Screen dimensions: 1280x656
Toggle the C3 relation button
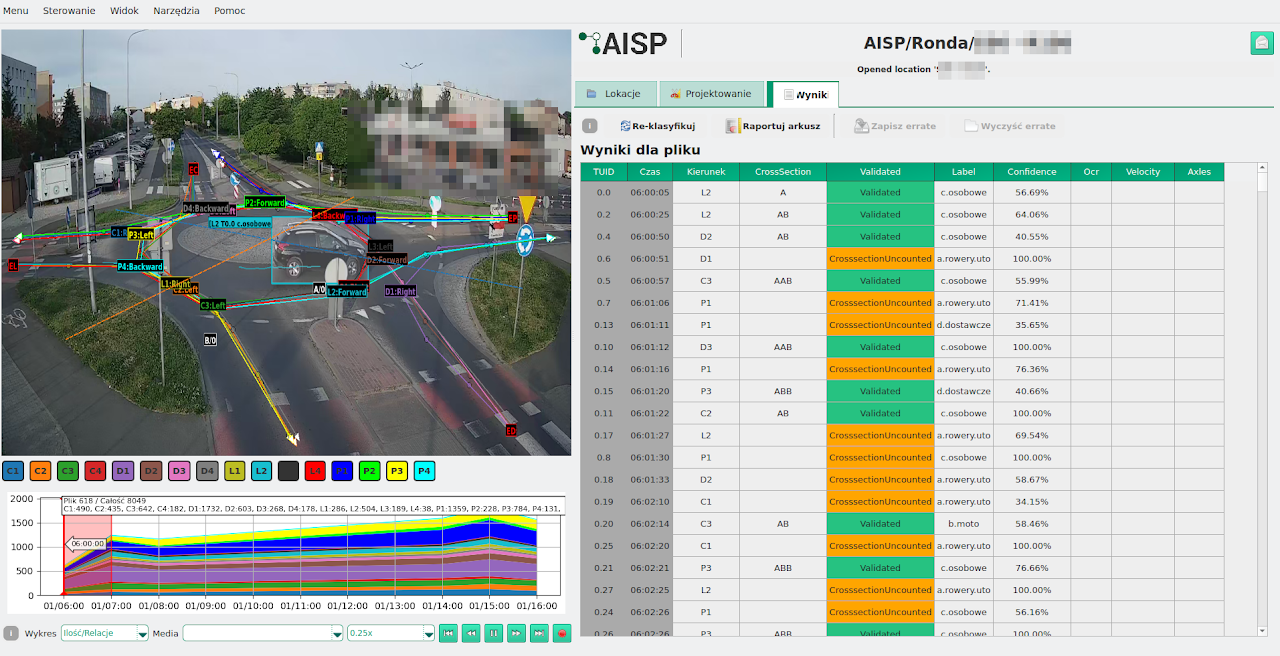(x=68, y=470)
